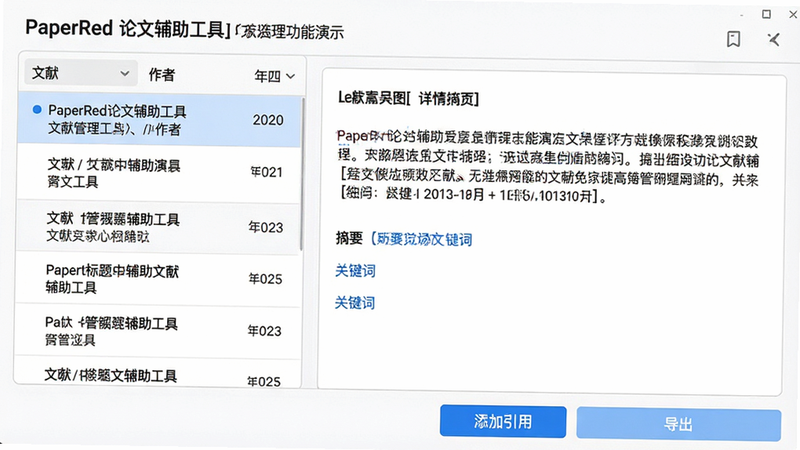This screenshot has width=800, height=450.
Task: Click the 添加引用 button
Action: [x=503, y=421]
